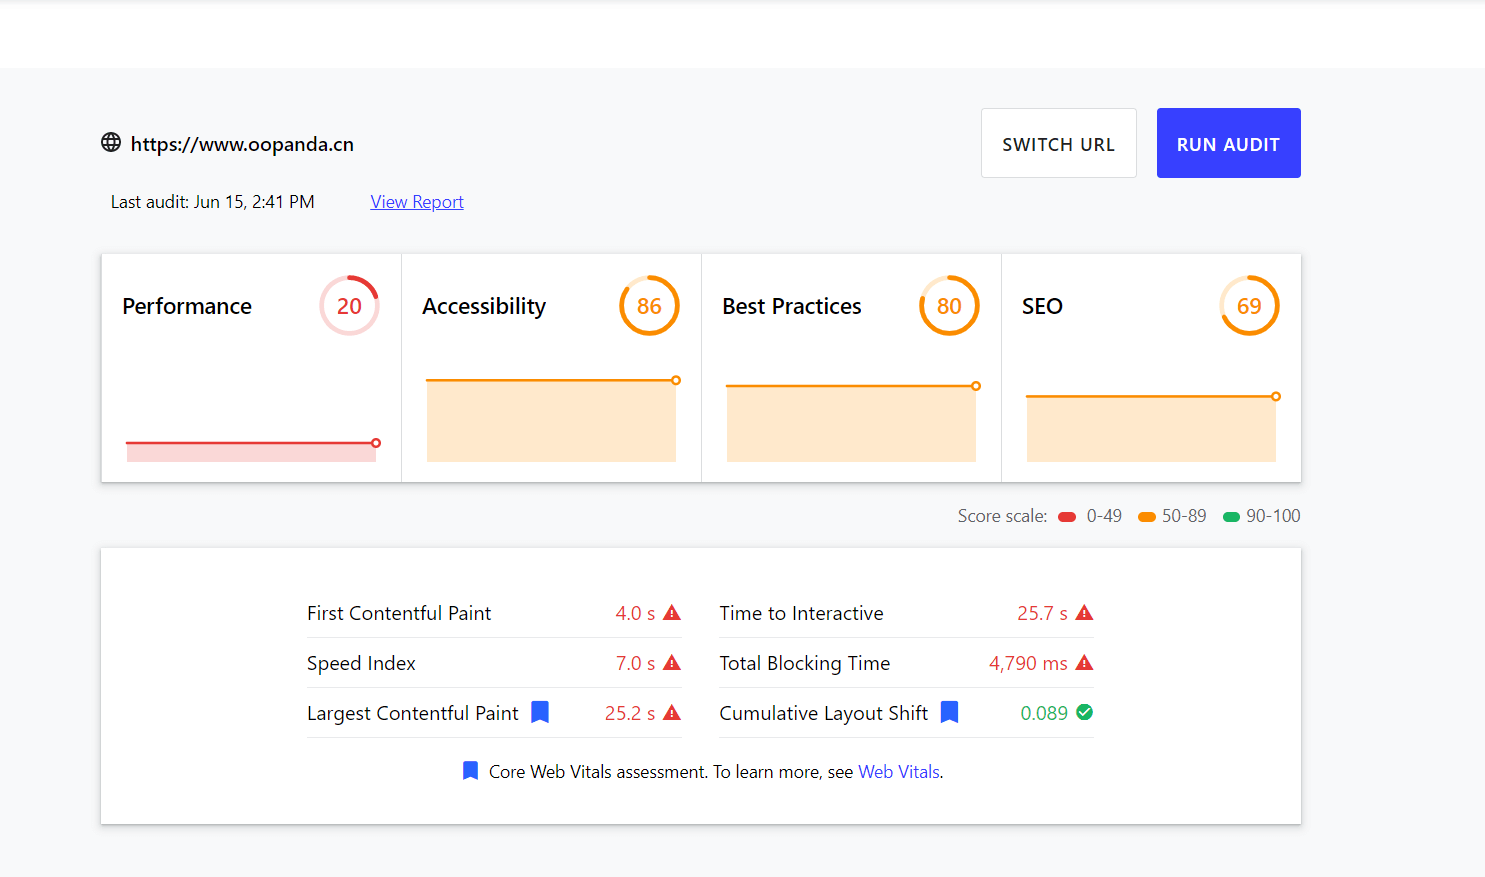Click the 7.0 s value
The height and width of the screenshot is (877, 1485).
tap(635, 663)
